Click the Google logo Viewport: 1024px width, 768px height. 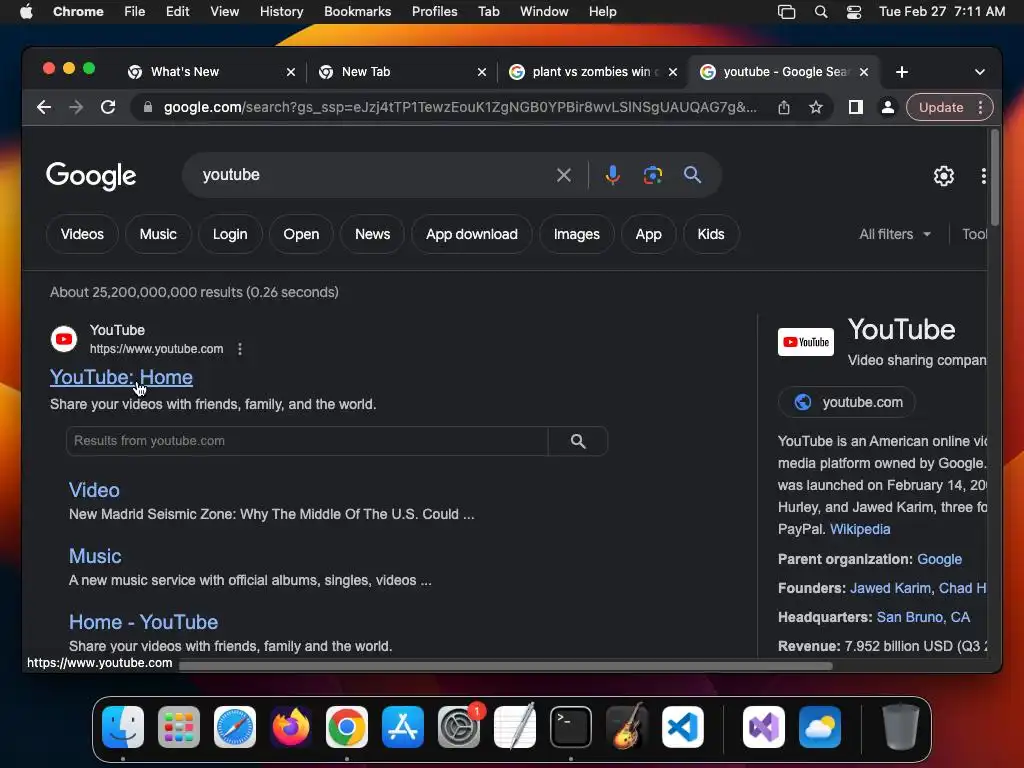pos(91,176)
